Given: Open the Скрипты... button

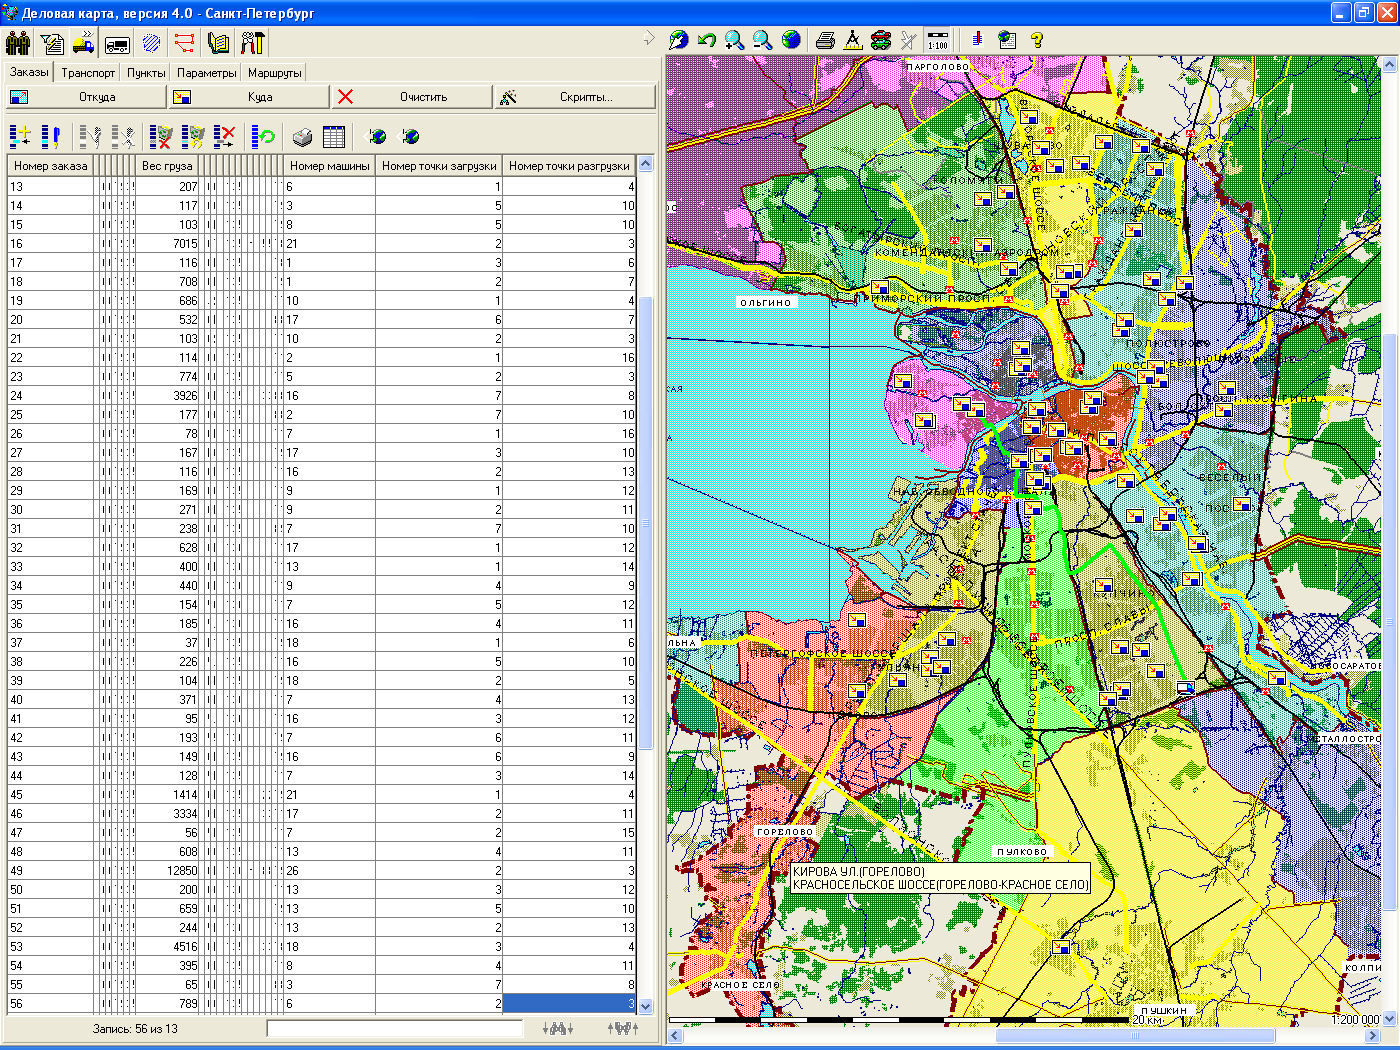Looking at the screenshot, I should click(575, 97).
